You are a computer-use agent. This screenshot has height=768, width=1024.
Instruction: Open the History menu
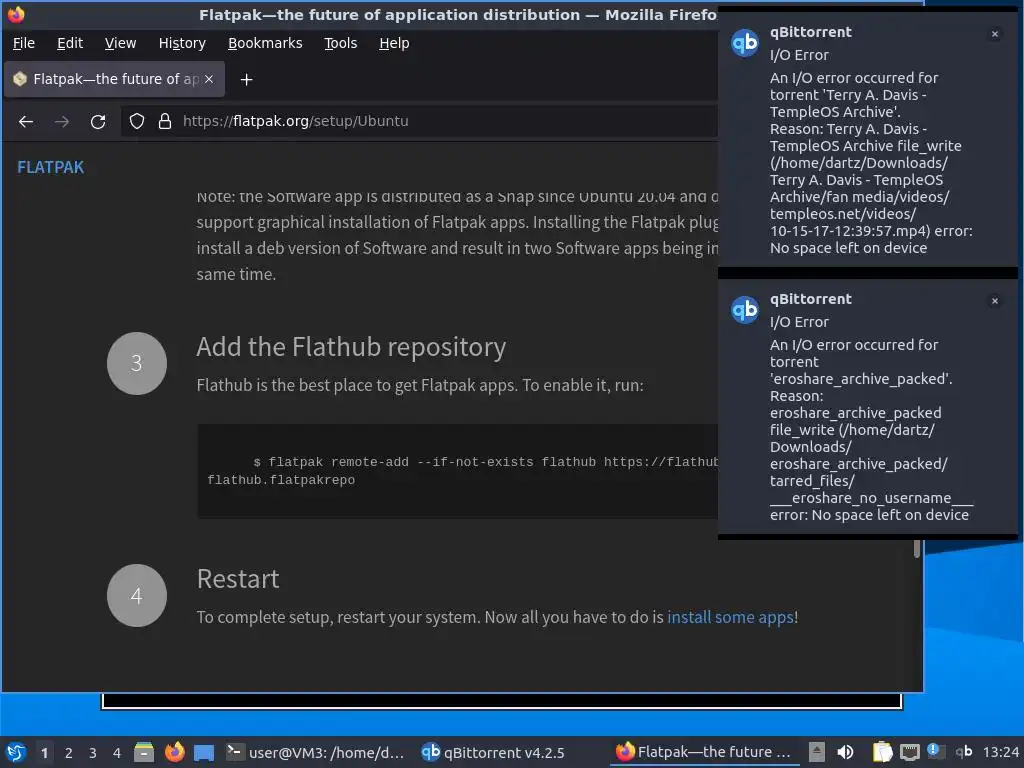click(182, 43)
